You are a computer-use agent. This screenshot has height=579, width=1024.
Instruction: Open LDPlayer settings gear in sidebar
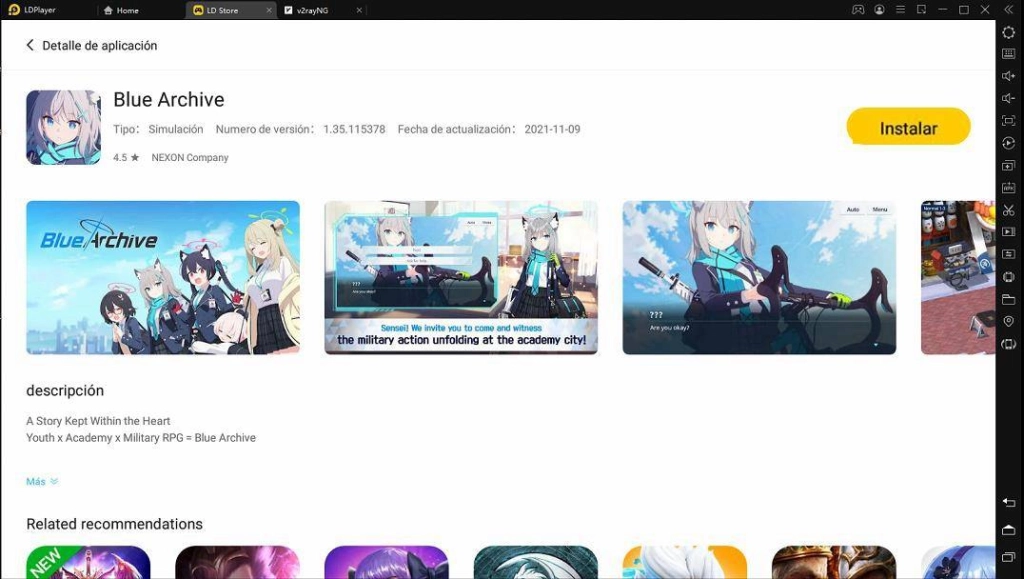pyautogui.click(x=1008, y=33)
